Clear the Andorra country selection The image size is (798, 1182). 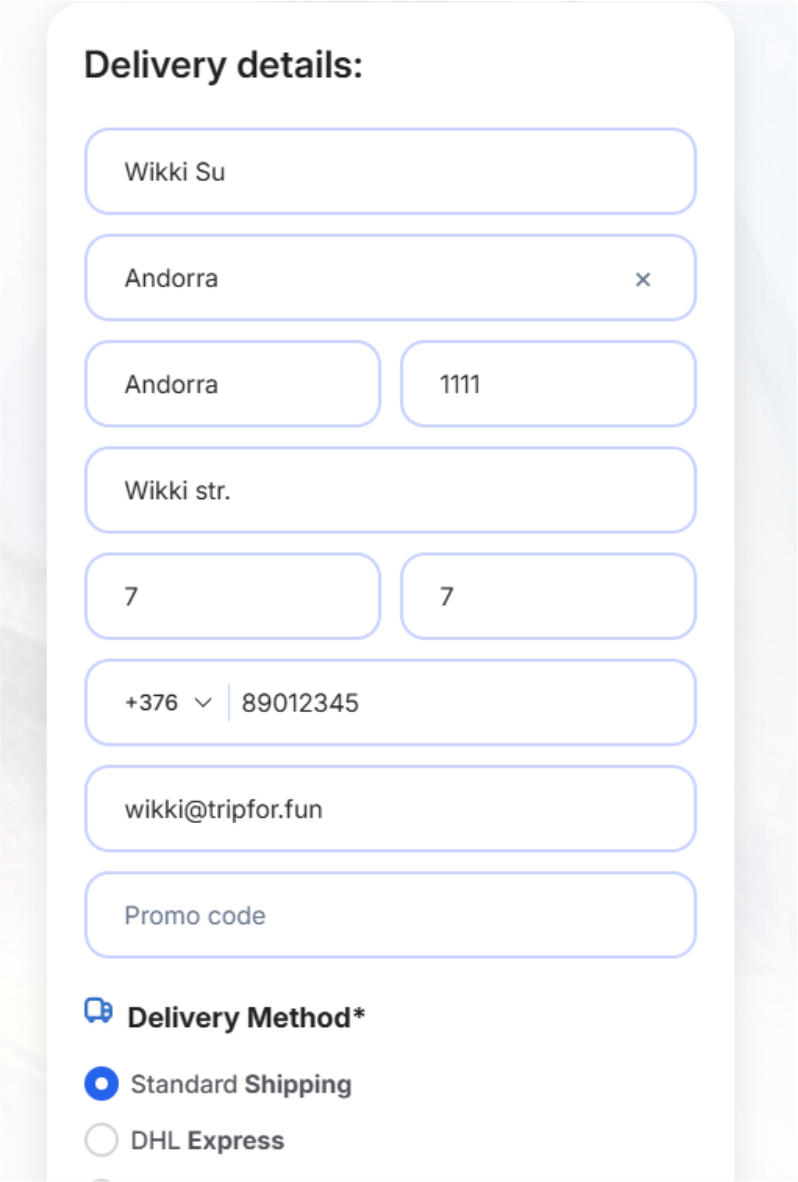click(643, 280)
